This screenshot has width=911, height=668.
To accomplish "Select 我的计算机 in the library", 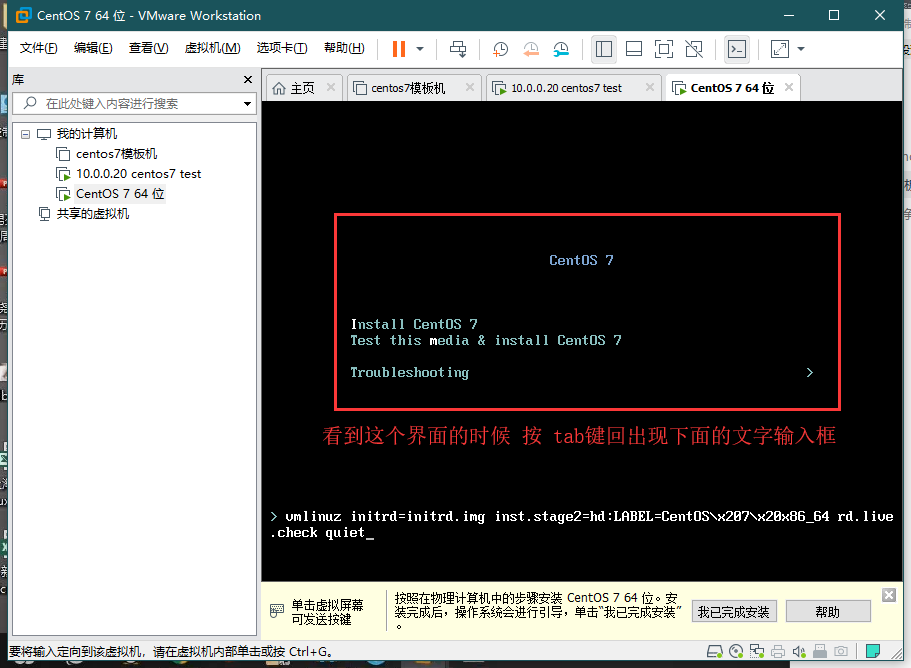I will point(87,134).
